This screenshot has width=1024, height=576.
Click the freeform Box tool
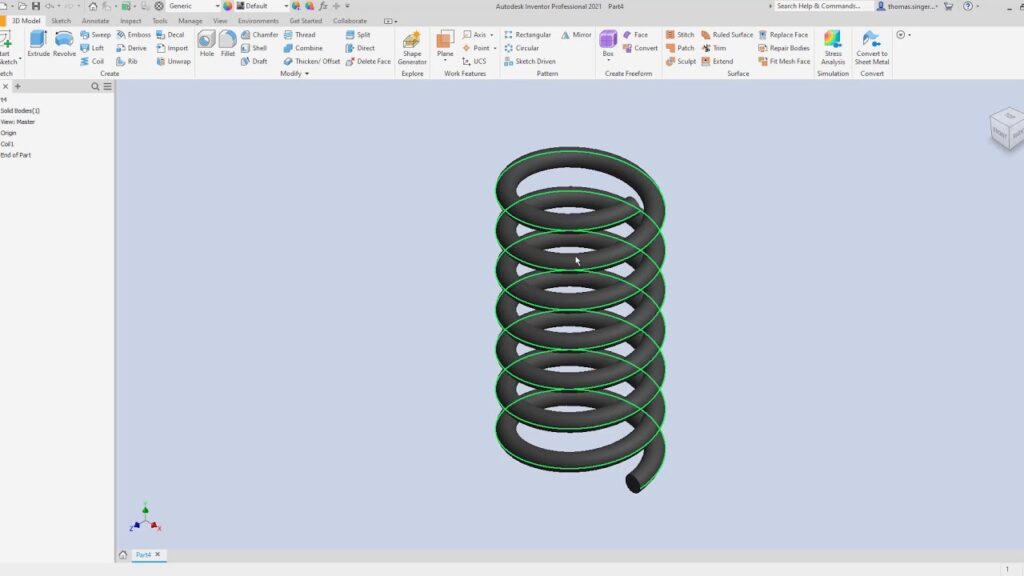tap(608, 44)
